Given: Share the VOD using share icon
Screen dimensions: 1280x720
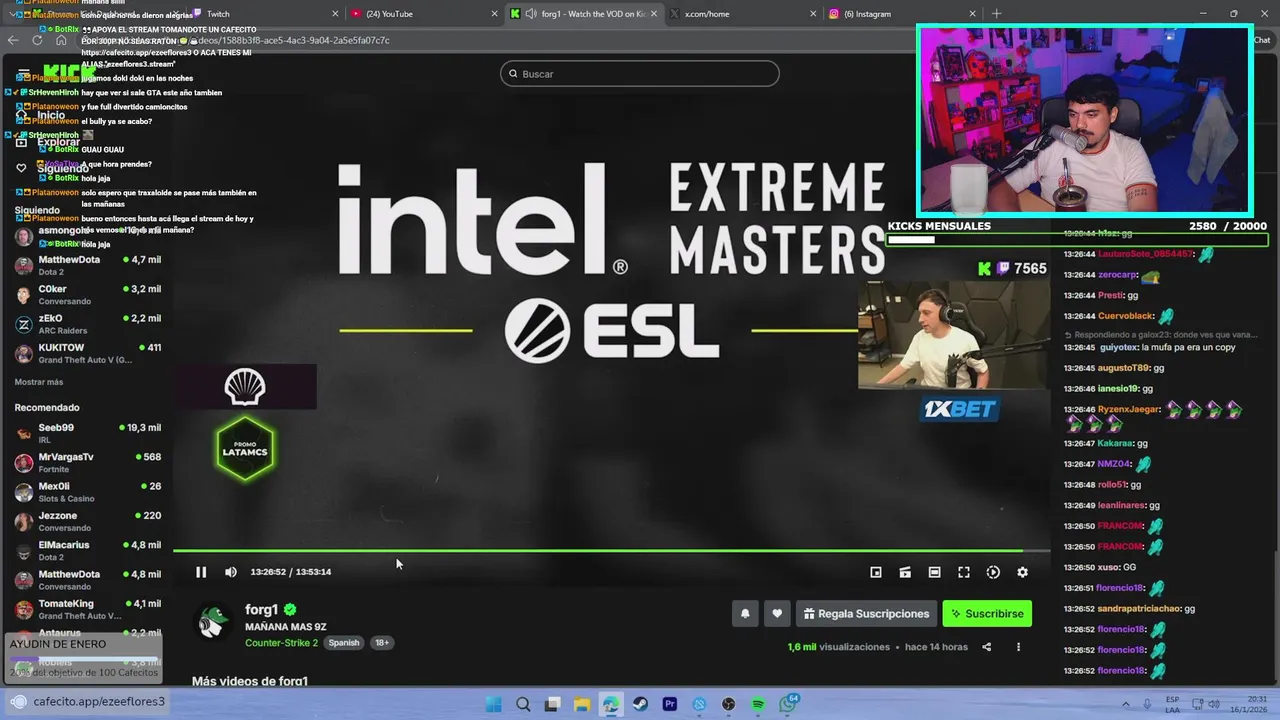Looking at the screenshot, I should [986, 647].
